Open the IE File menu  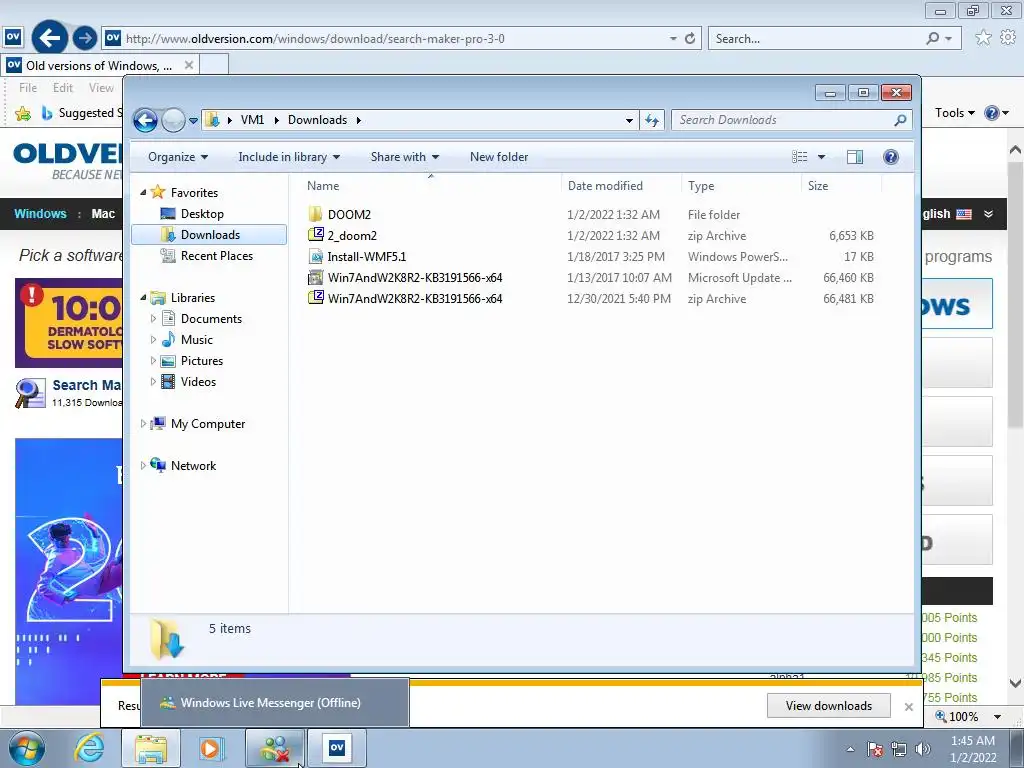click(27, 88)
